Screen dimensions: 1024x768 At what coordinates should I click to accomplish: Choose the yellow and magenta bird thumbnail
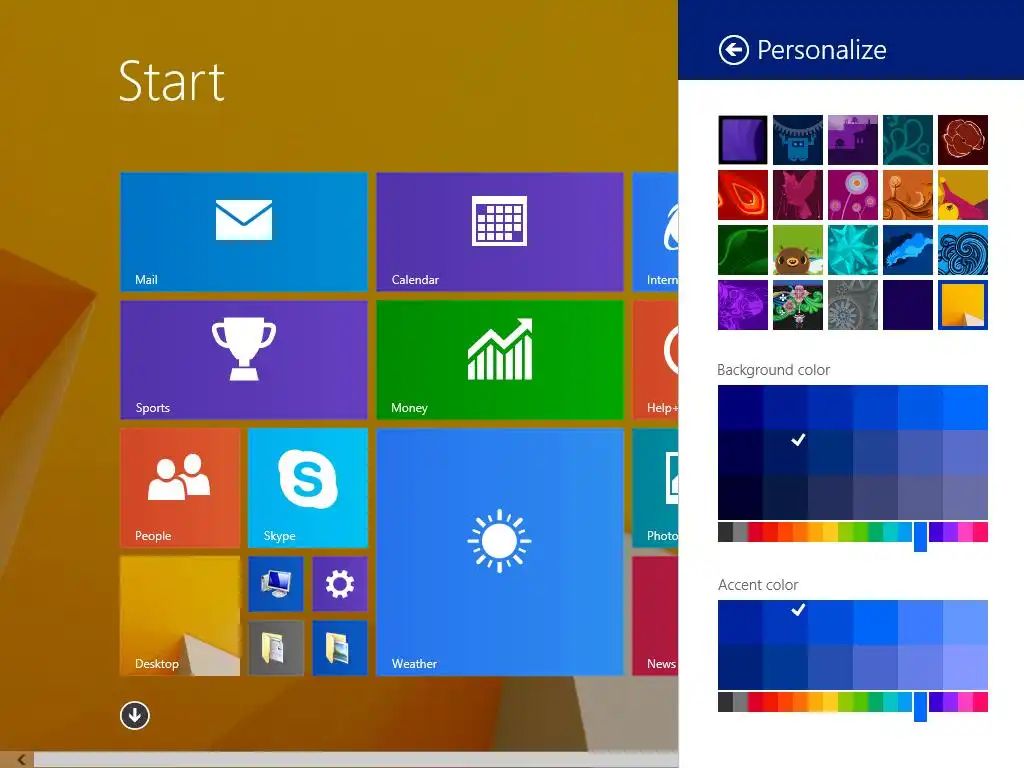tap(963, 195)
